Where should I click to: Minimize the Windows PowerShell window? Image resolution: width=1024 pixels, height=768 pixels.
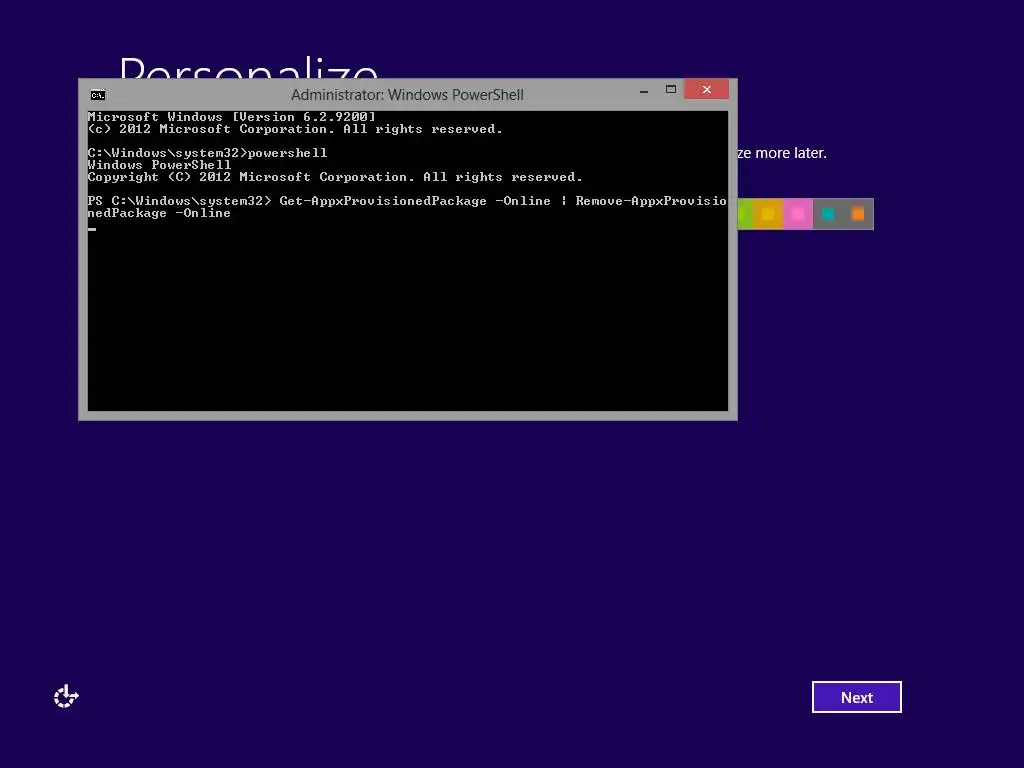coord(644,90)
